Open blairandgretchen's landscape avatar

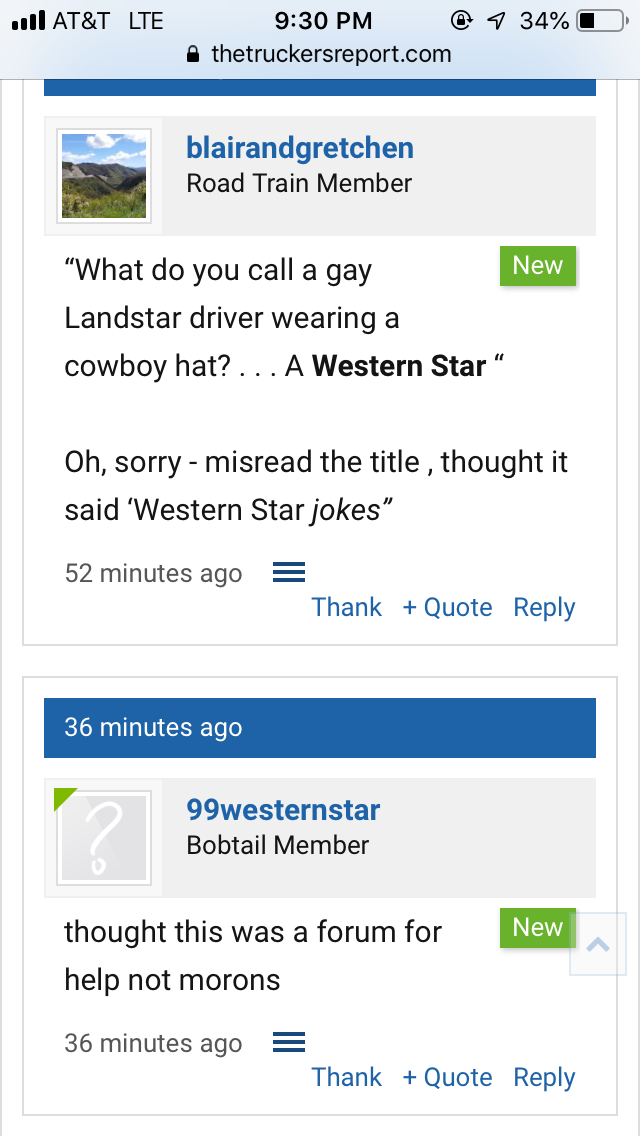[x=104, y=176]
